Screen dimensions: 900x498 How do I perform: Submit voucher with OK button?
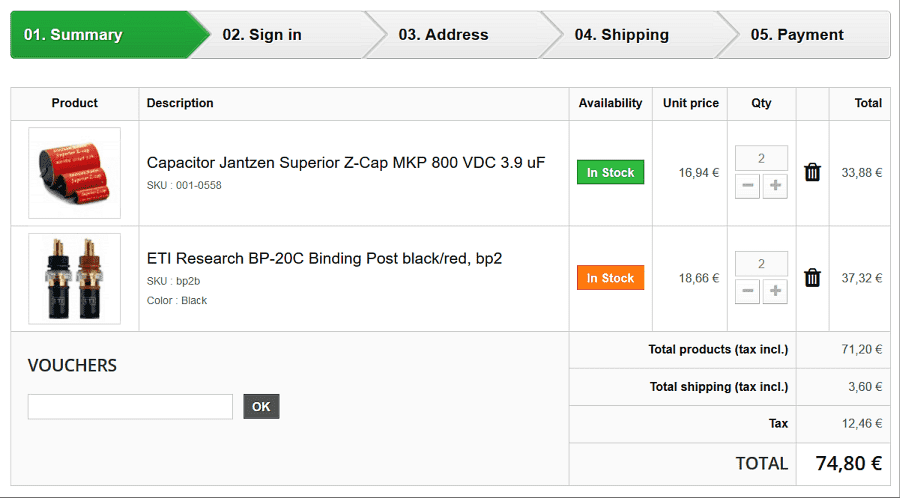261,407
